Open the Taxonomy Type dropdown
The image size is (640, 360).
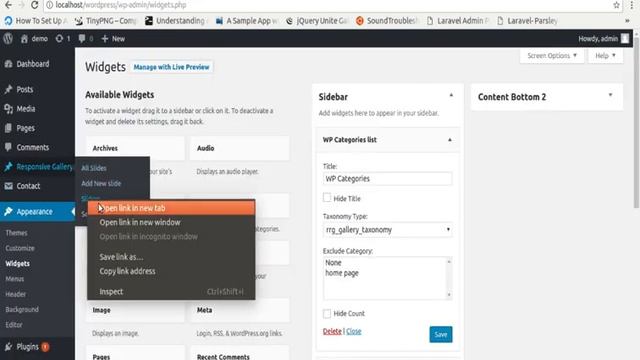tap(387, 230)
